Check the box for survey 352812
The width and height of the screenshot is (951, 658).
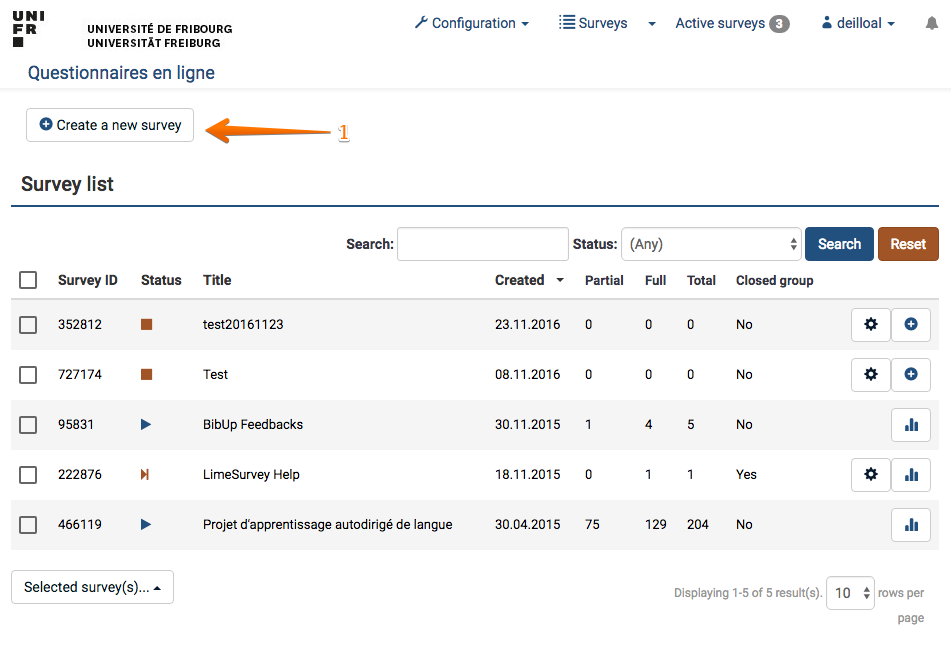(28, 325)
